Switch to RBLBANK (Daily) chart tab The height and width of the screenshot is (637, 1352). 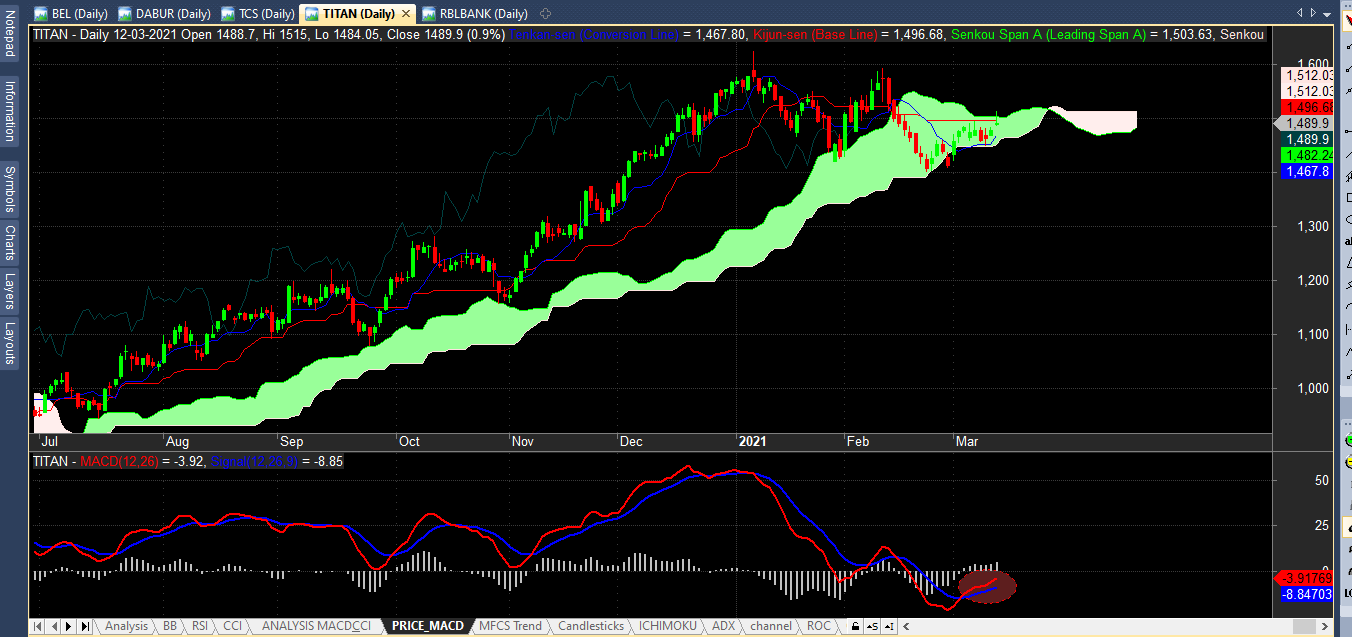pos(475,14)
